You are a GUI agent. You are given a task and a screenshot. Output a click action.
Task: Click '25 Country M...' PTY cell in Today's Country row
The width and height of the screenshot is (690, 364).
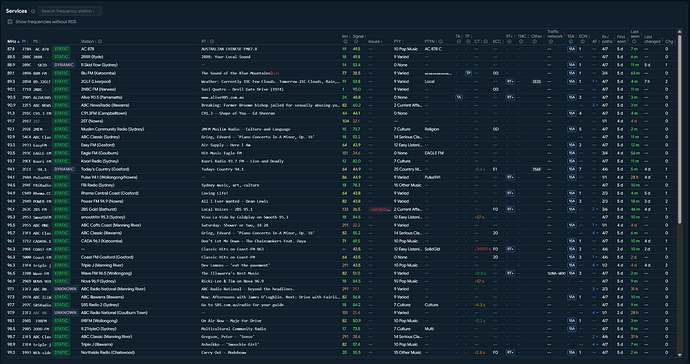pyautogui.click(x=407, y=169)
